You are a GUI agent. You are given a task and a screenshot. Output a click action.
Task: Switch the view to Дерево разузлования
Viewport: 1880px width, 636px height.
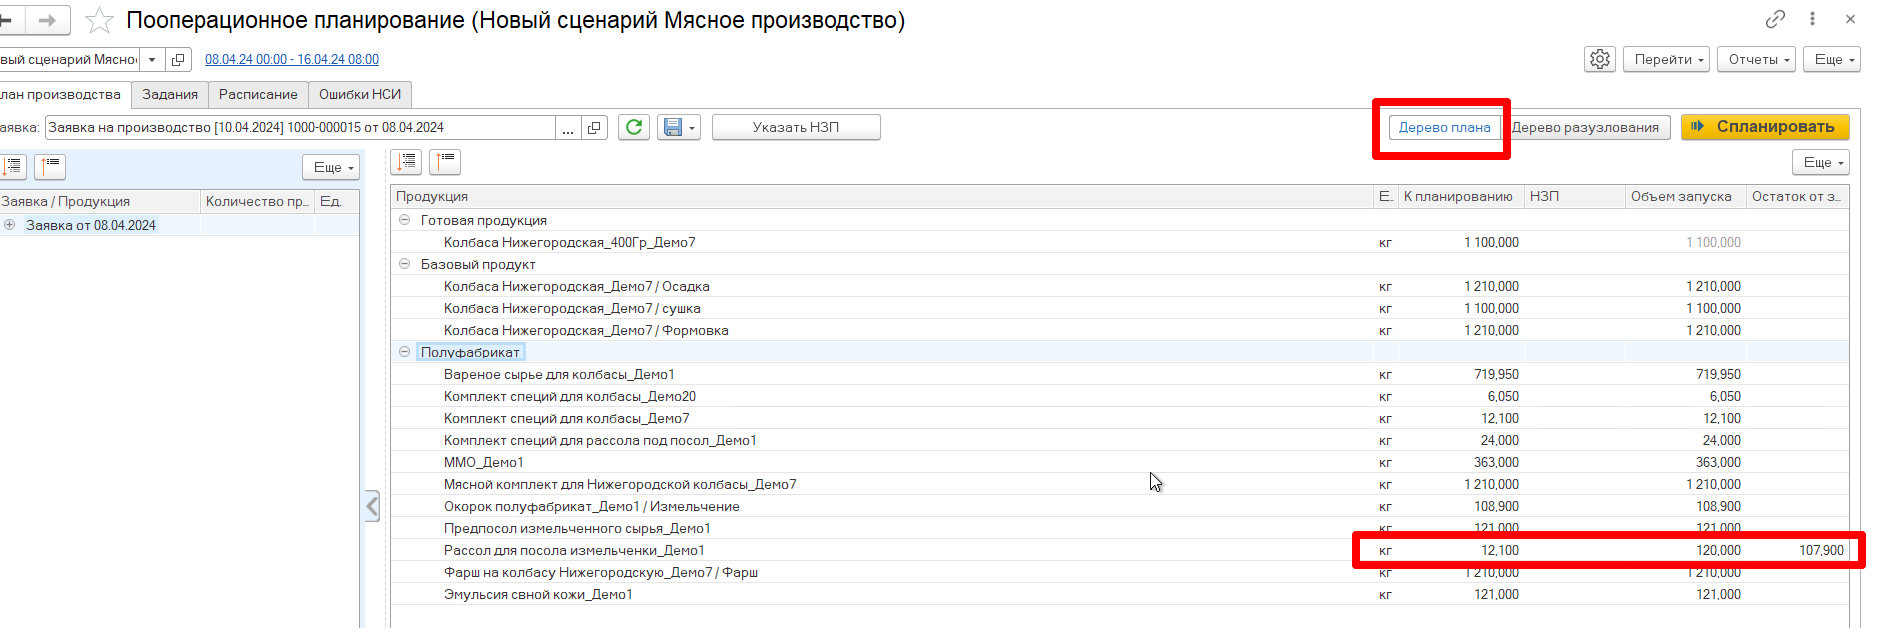click(x=1585, y=127)
